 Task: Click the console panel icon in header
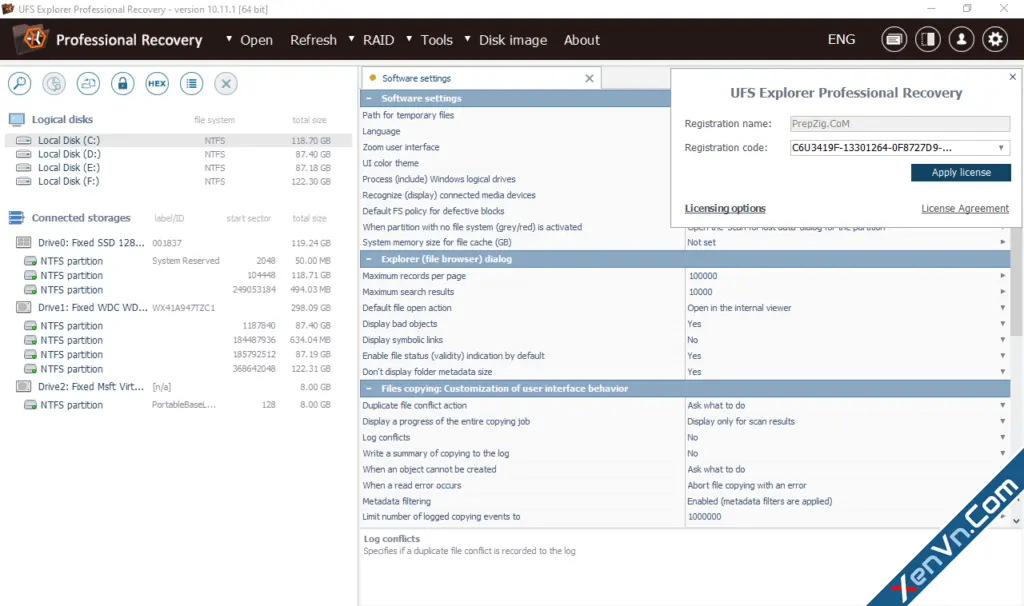[894, 40]
